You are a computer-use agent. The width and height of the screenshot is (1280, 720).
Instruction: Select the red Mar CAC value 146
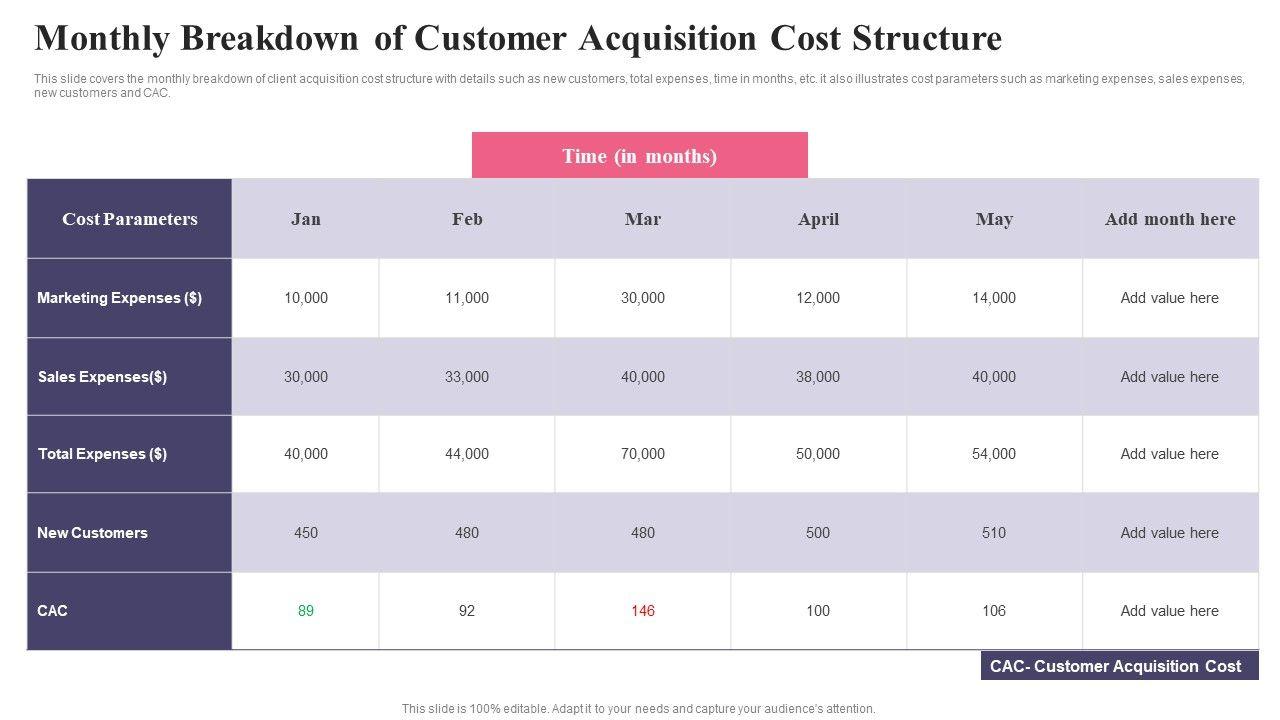pyautogui.click(x=643, y=611)
